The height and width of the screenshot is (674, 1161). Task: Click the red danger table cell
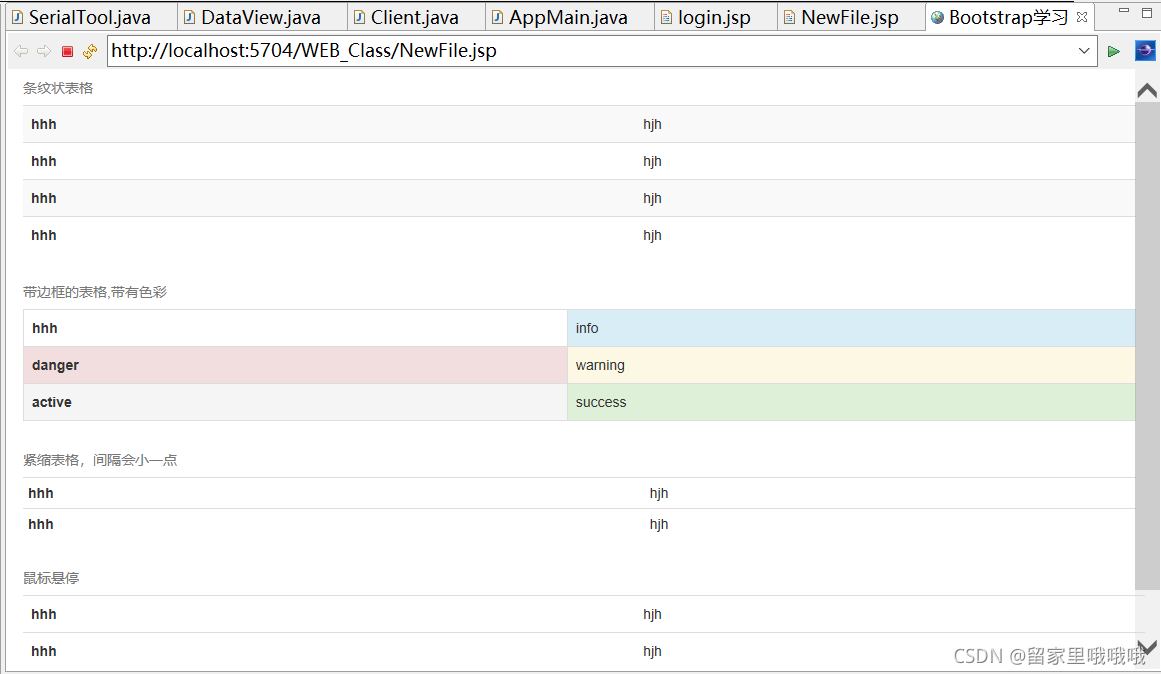click(295, 365)
